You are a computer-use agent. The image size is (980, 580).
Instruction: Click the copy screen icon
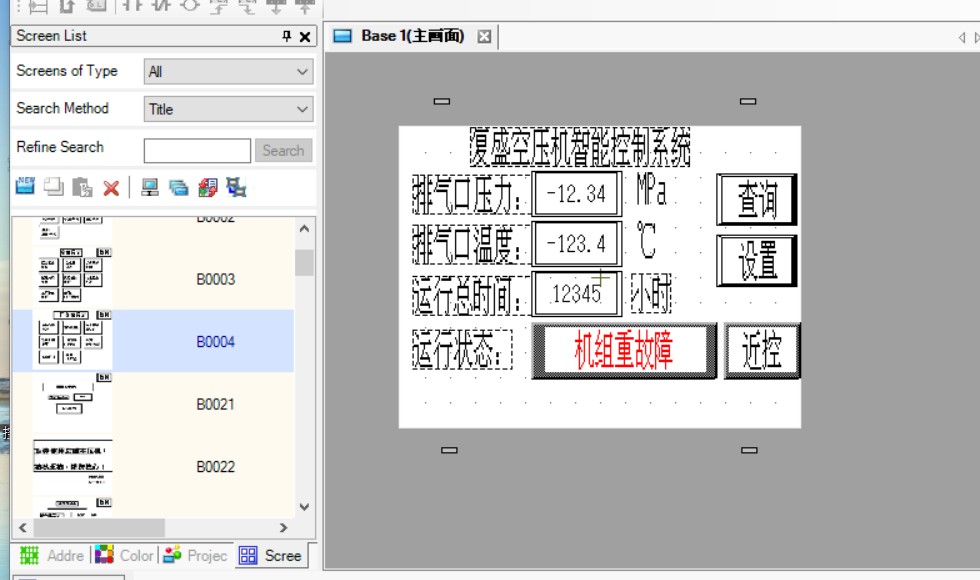click(x=53, y=187)
